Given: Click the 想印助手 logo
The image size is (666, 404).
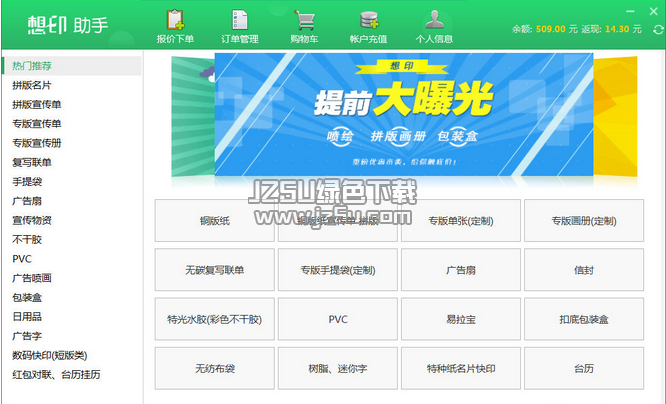Looking at the screenshot, I should coord(68,25).
